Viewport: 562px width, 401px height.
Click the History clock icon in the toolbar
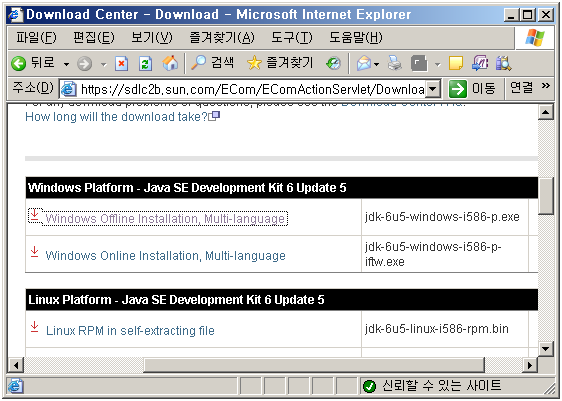(333, 64)
